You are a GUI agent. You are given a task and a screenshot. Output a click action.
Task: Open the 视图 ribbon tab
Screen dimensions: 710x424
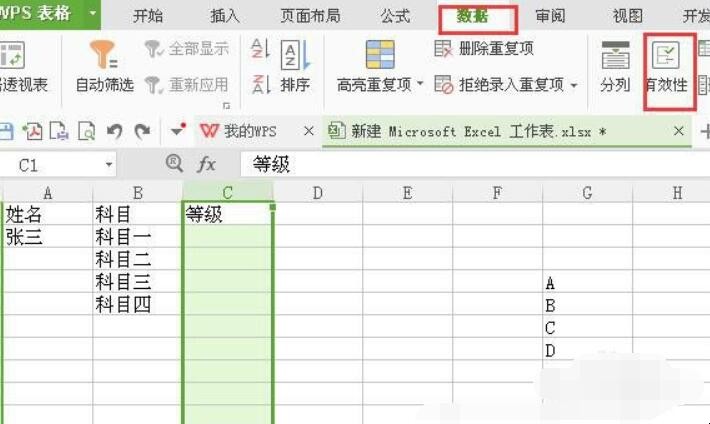coord(628,16)
